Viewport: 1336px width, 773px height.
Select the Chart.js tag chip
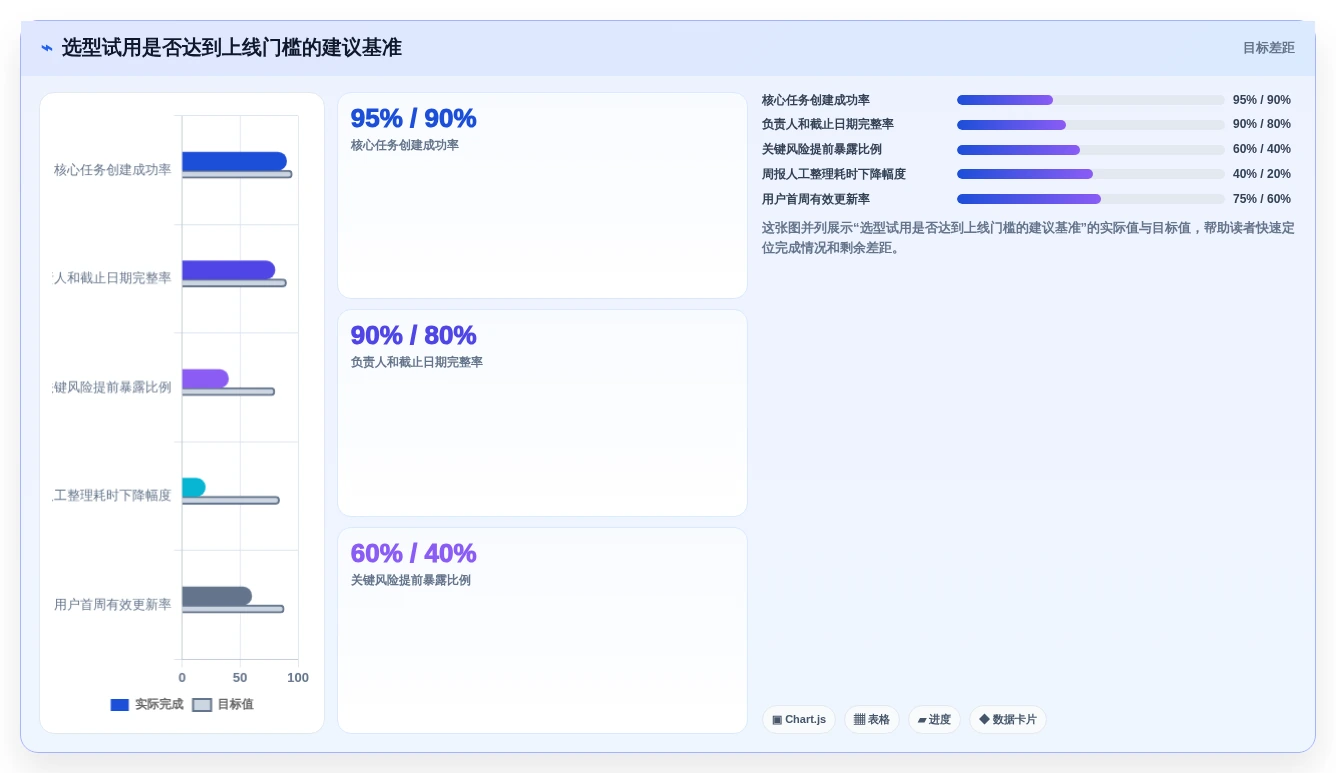799,720
